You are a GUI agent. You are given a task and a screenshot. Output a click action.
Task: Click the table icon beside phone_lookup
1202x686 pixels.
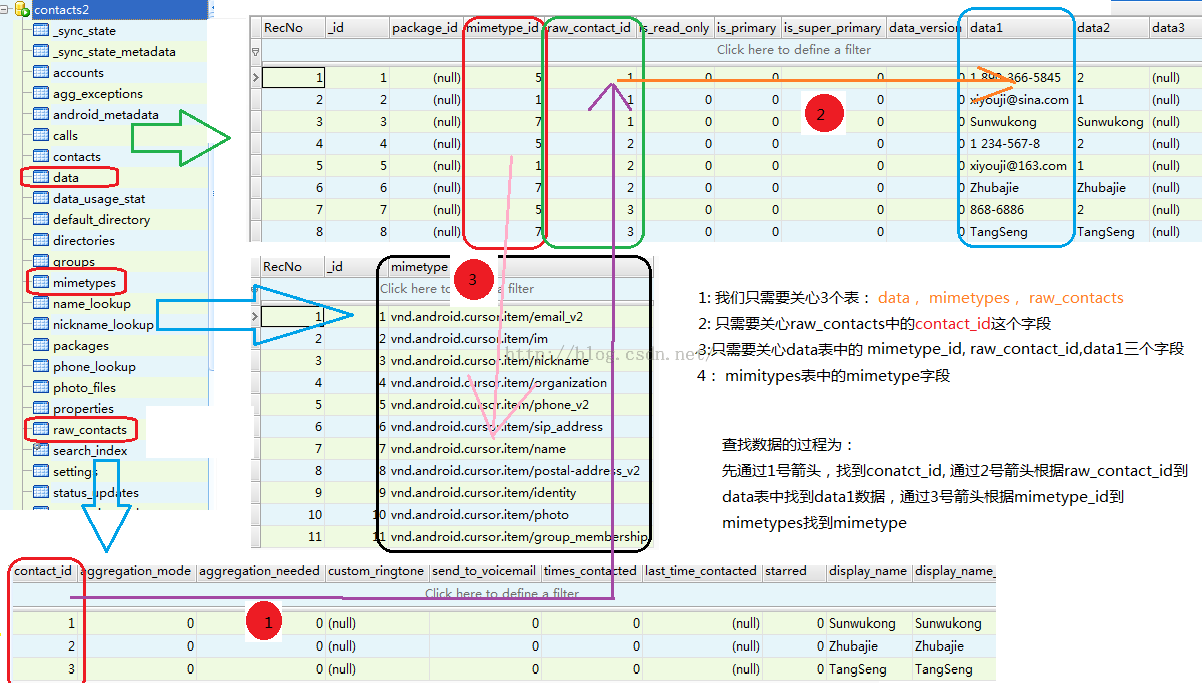(40, 367)
